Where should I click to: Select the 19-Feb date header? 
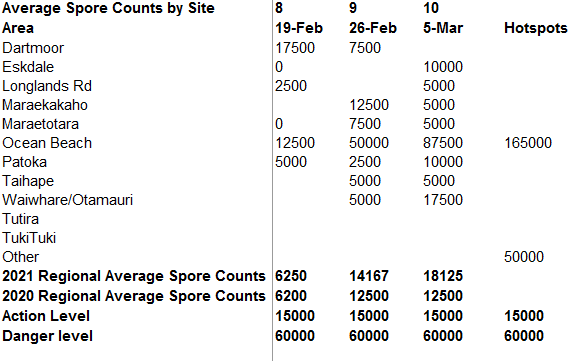click(299, 28)
